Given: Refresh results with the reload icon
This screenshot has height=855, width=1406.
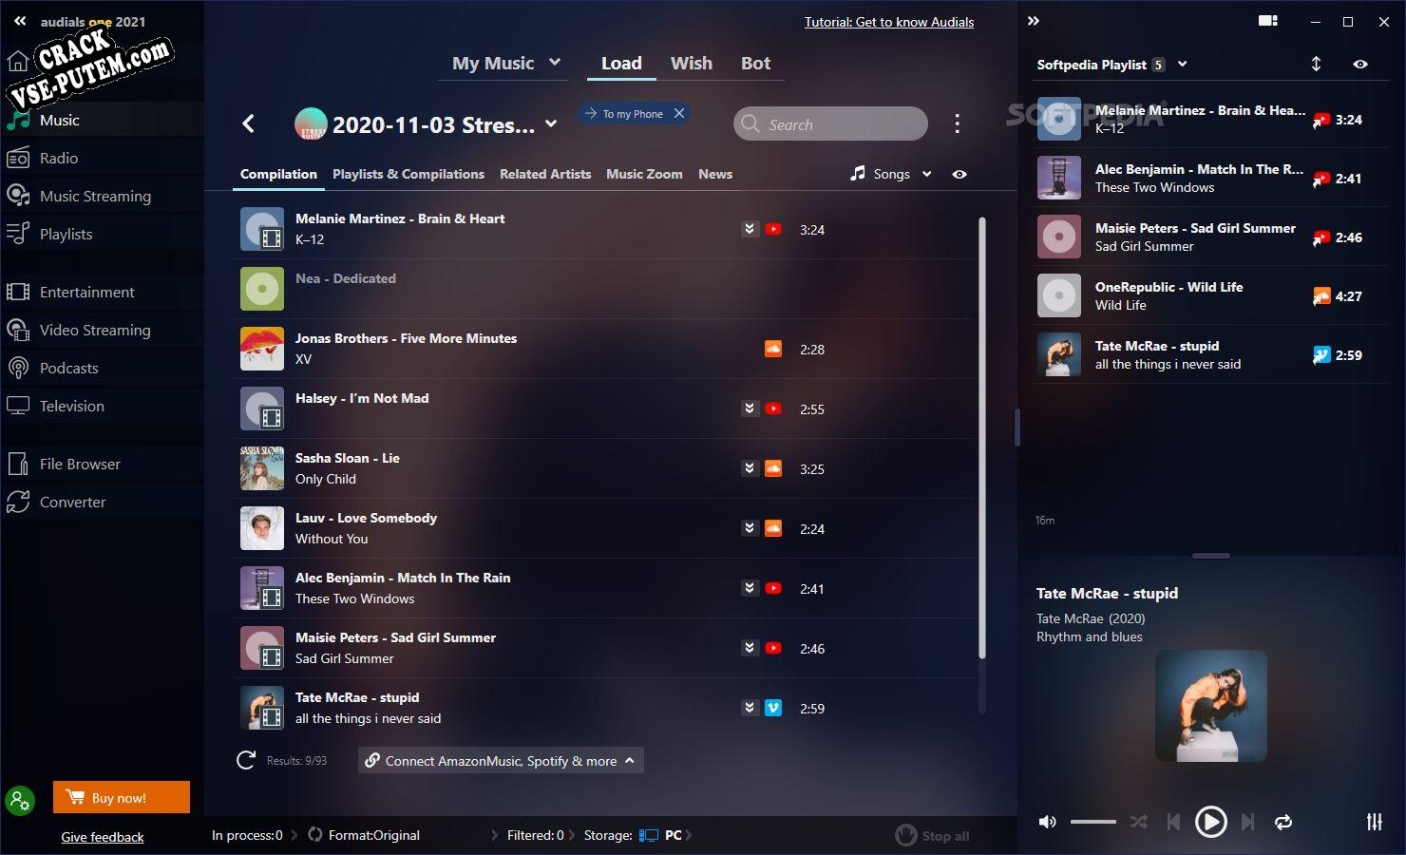Looking at the screenshot, I should [x=246, y=761].
